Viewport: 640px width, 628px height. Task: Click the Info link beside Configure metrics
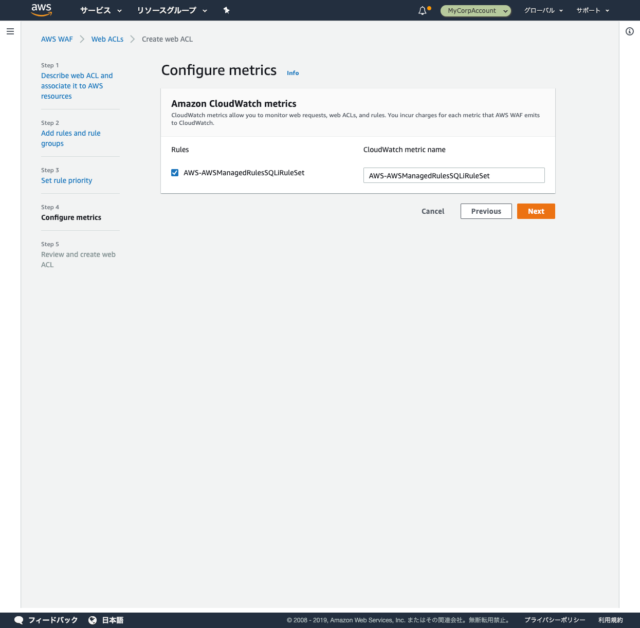tap(293, 73)
